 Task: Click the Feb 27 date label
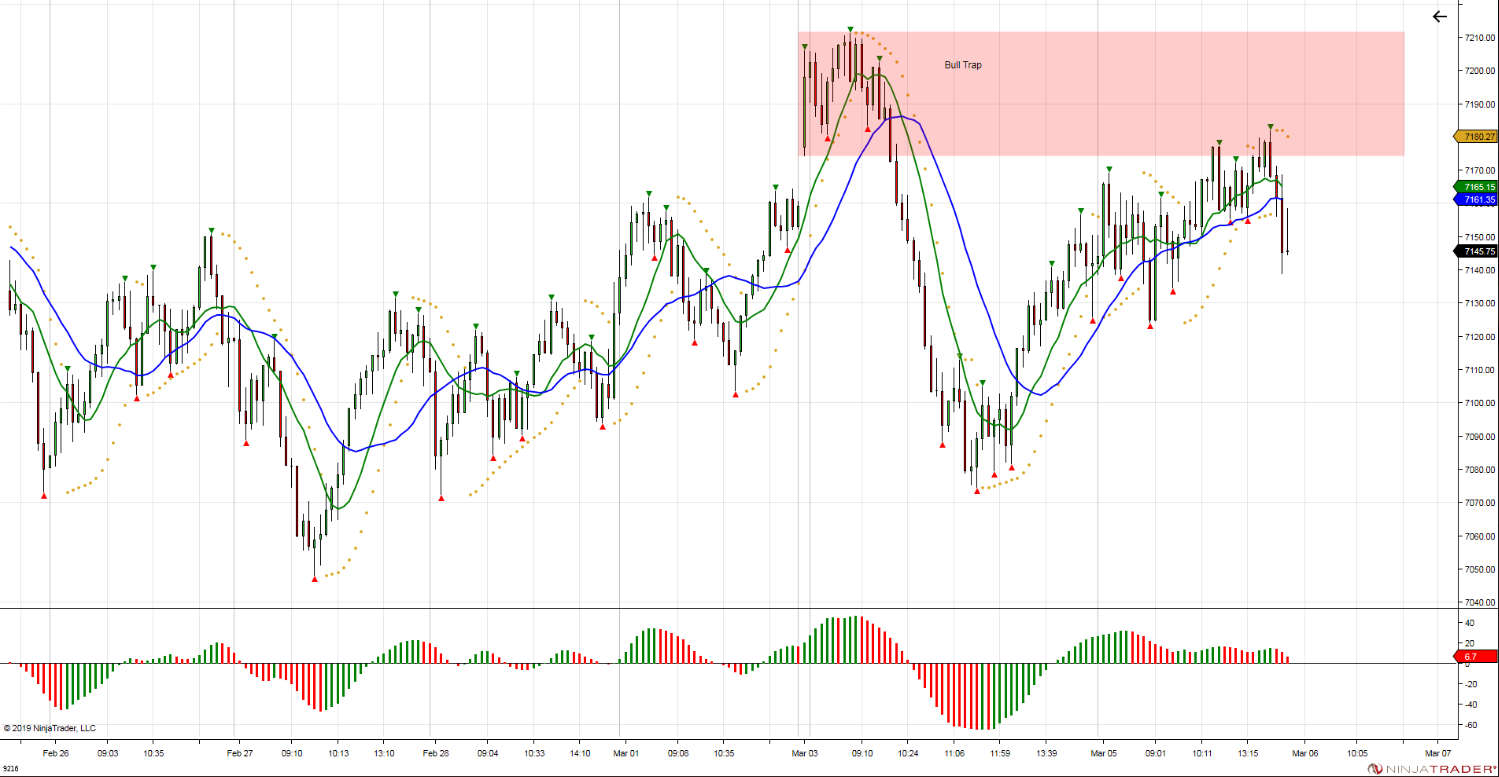[240, 753]
